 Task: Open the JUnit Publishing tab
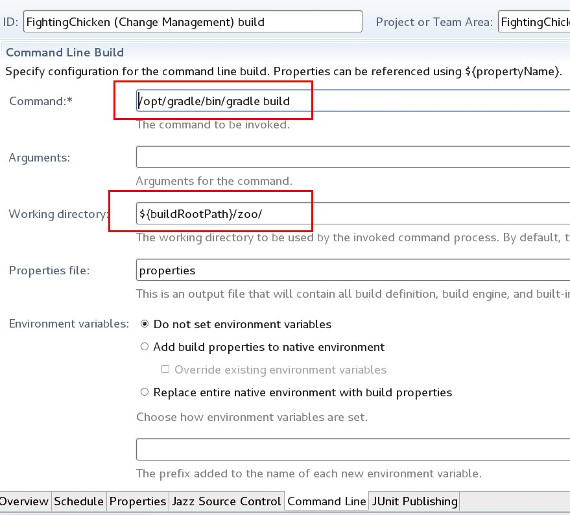tap(414, 501)
